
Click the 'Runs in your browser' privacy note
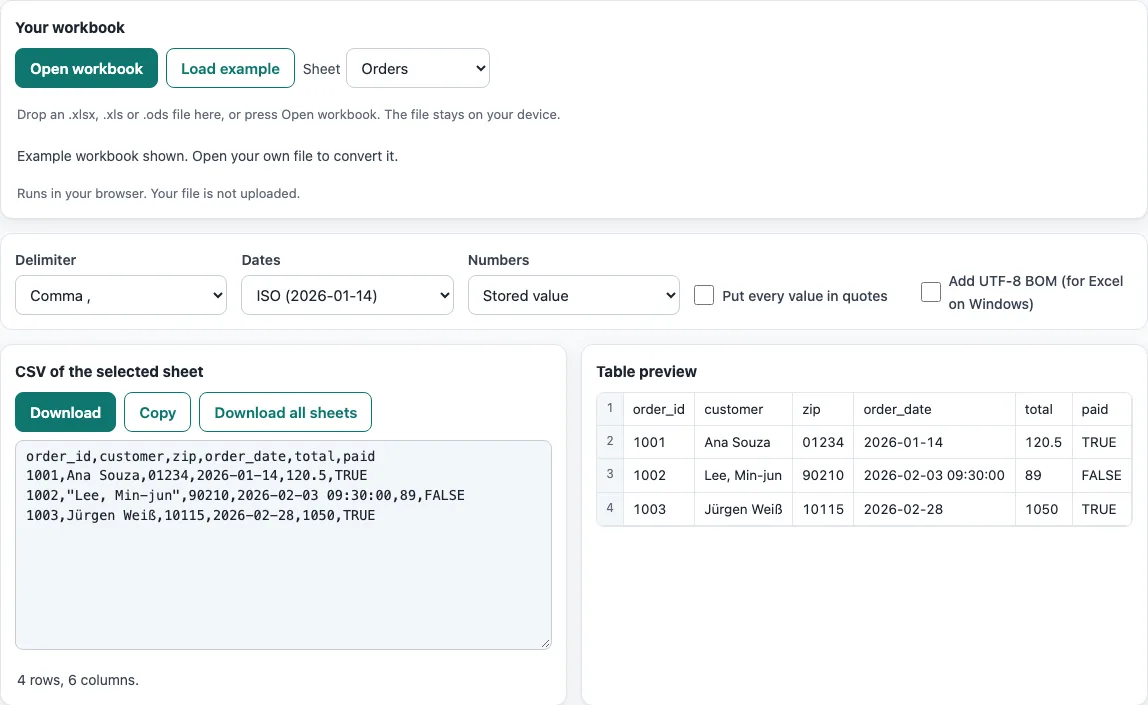click(158, 193)
